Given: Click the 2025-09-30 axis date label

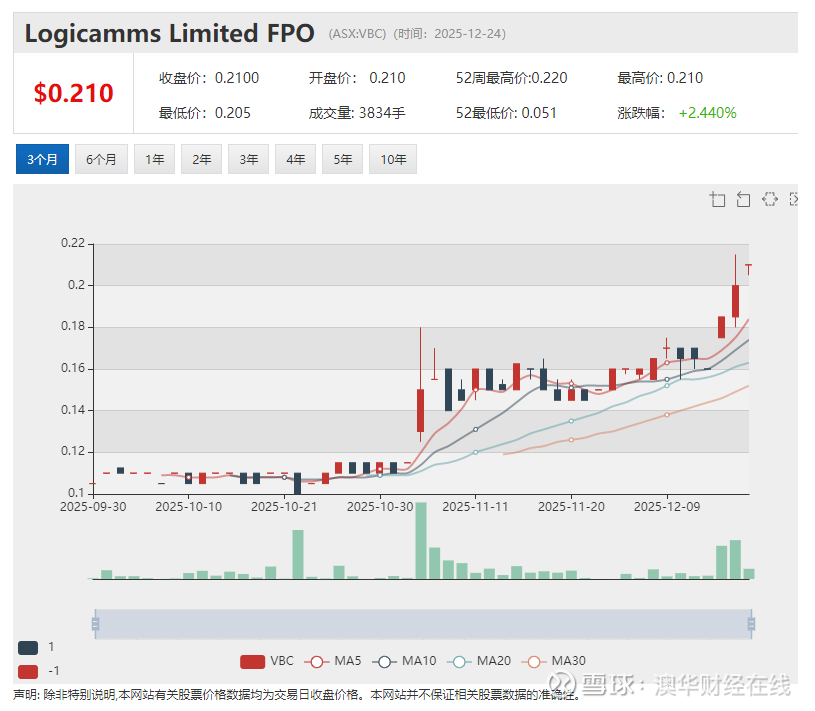Looking at the screenshot, I should (93, 506).
